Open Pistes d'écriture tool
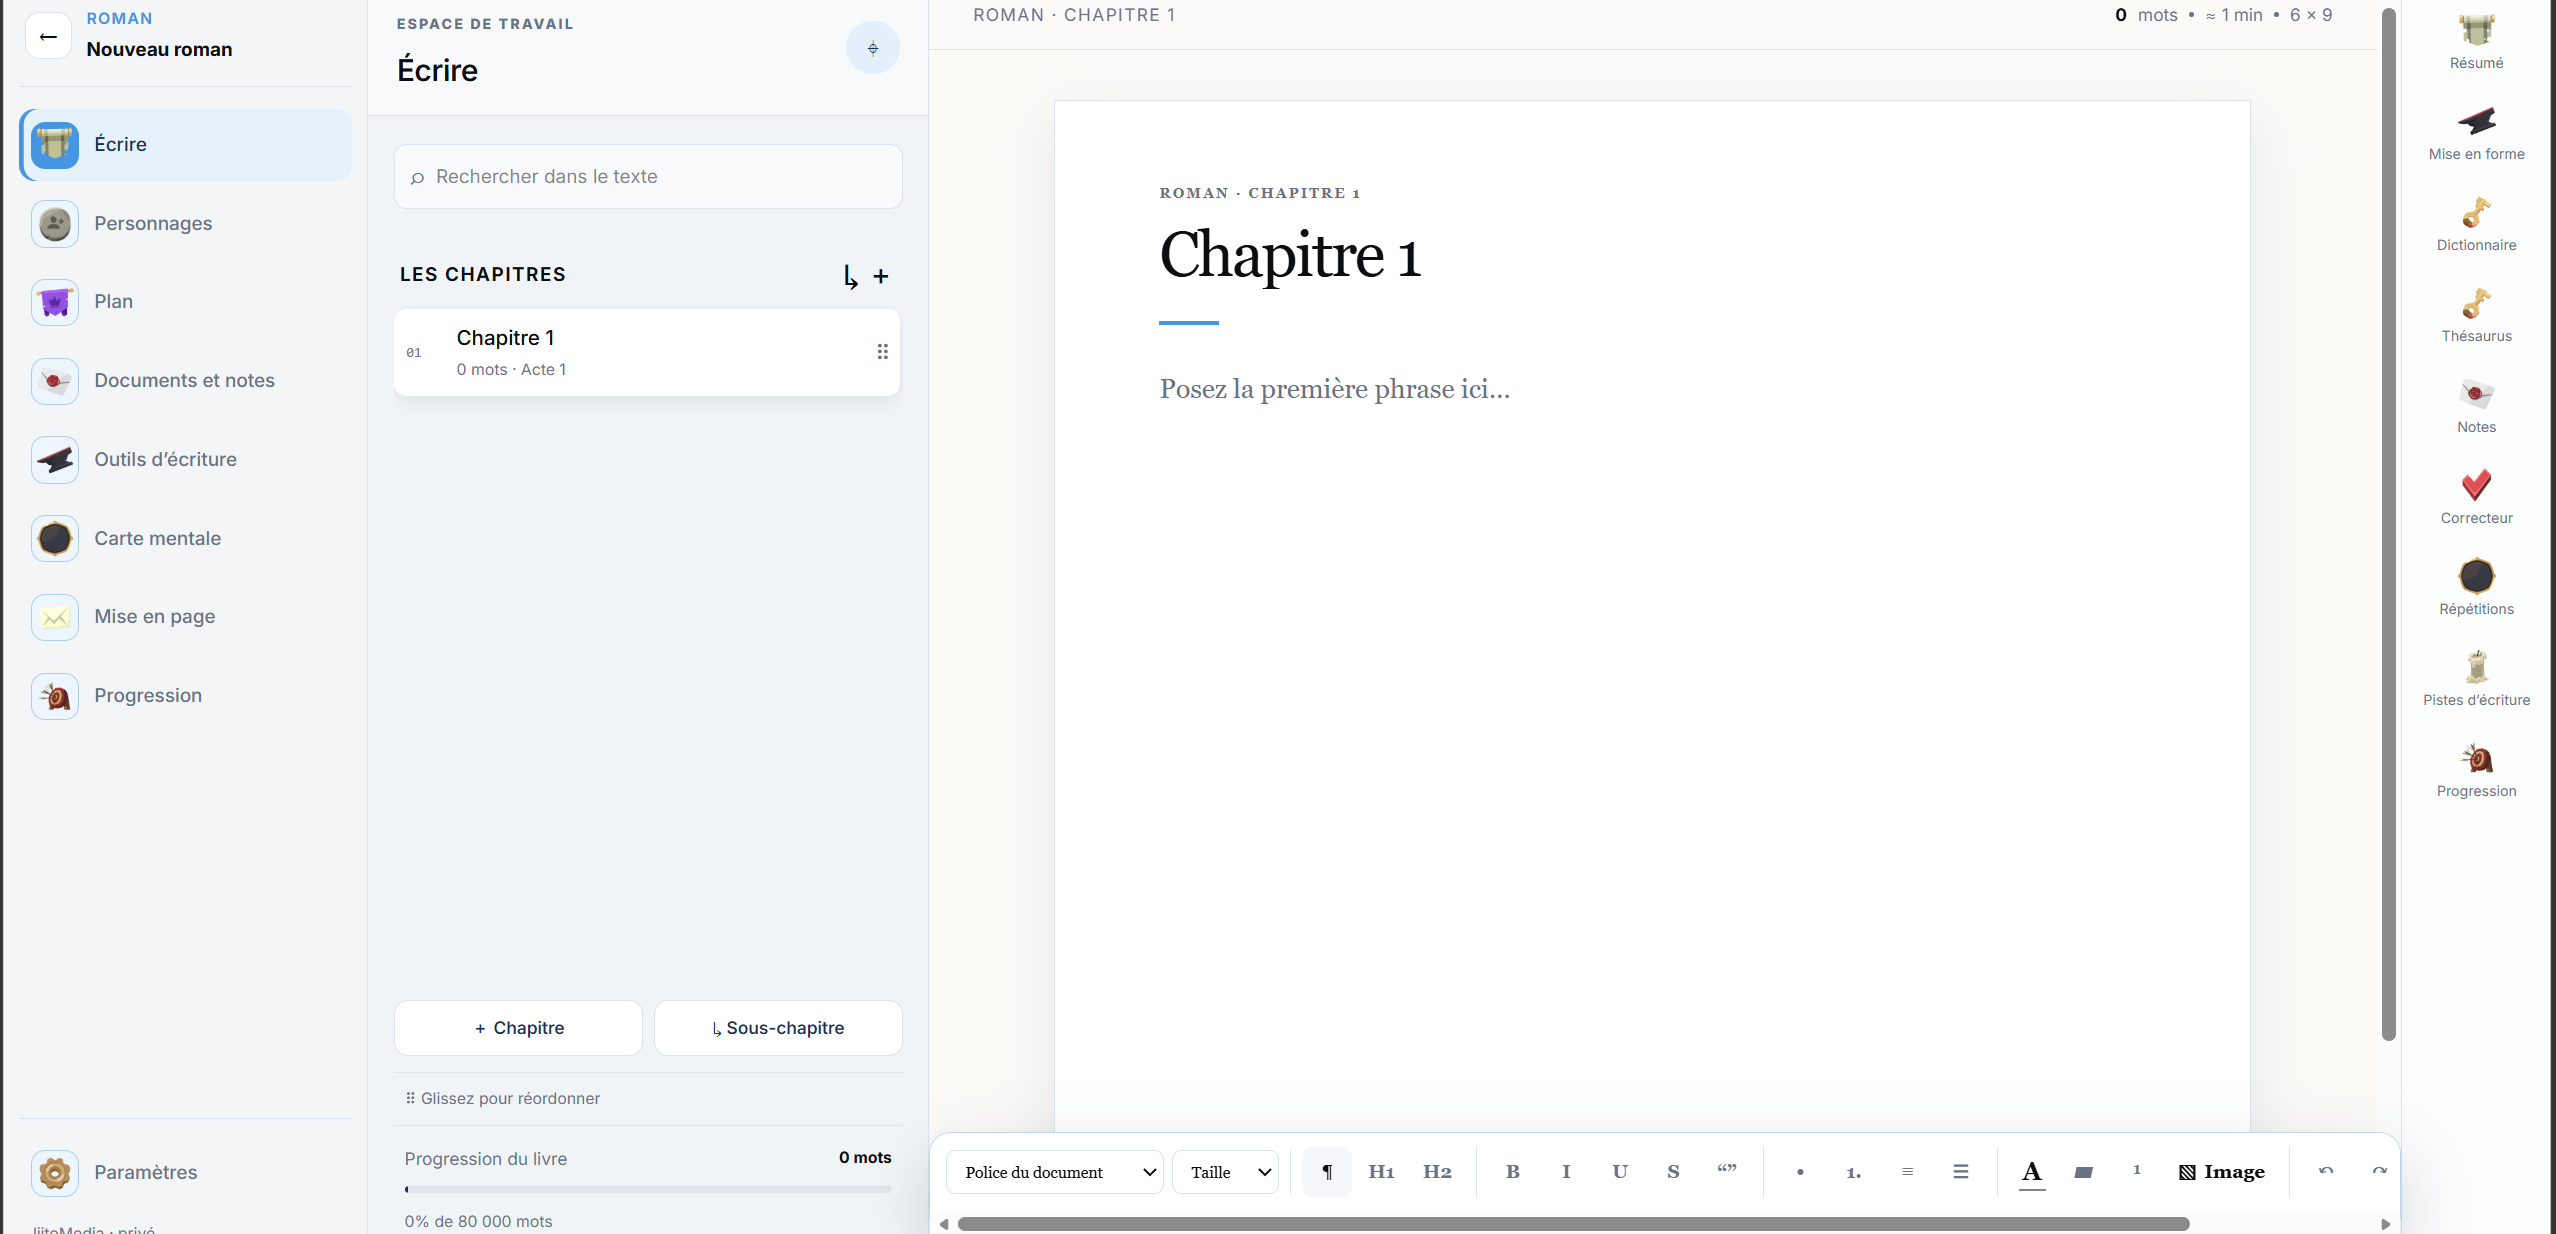Viewport: 2556px width, 1234px height. (2476, 679)
